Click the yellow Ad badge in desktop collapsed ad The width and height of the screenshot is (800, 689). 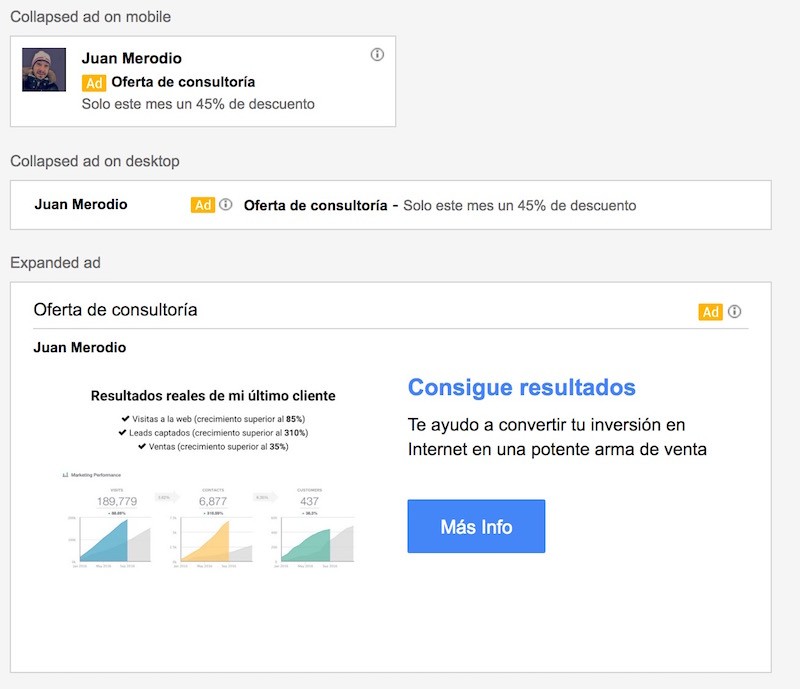coord(203,205)
